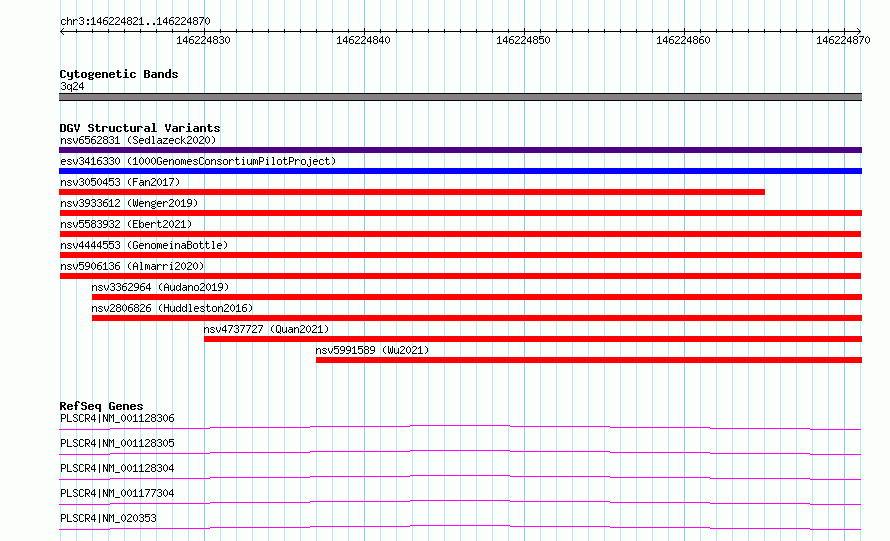The height and width of the screenshot is (541, 890).
Task: Select variant label nsv5991589 (Wu2021)
Action: 372,350
